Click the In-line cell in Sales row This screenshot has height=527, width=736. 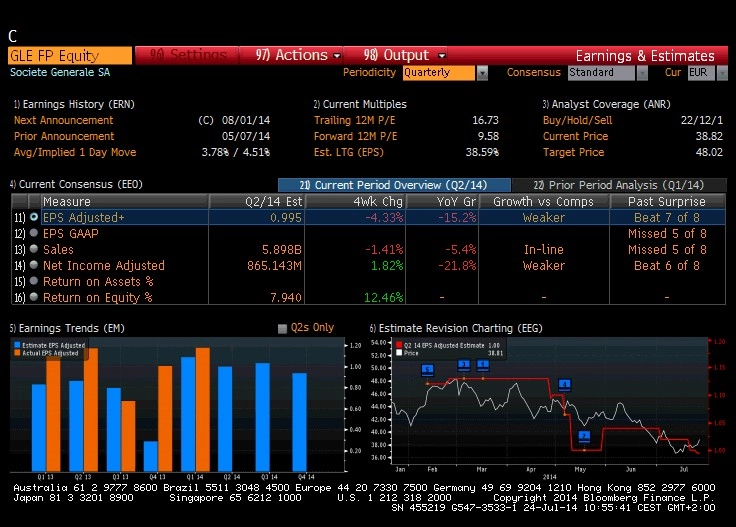(544, 249)
